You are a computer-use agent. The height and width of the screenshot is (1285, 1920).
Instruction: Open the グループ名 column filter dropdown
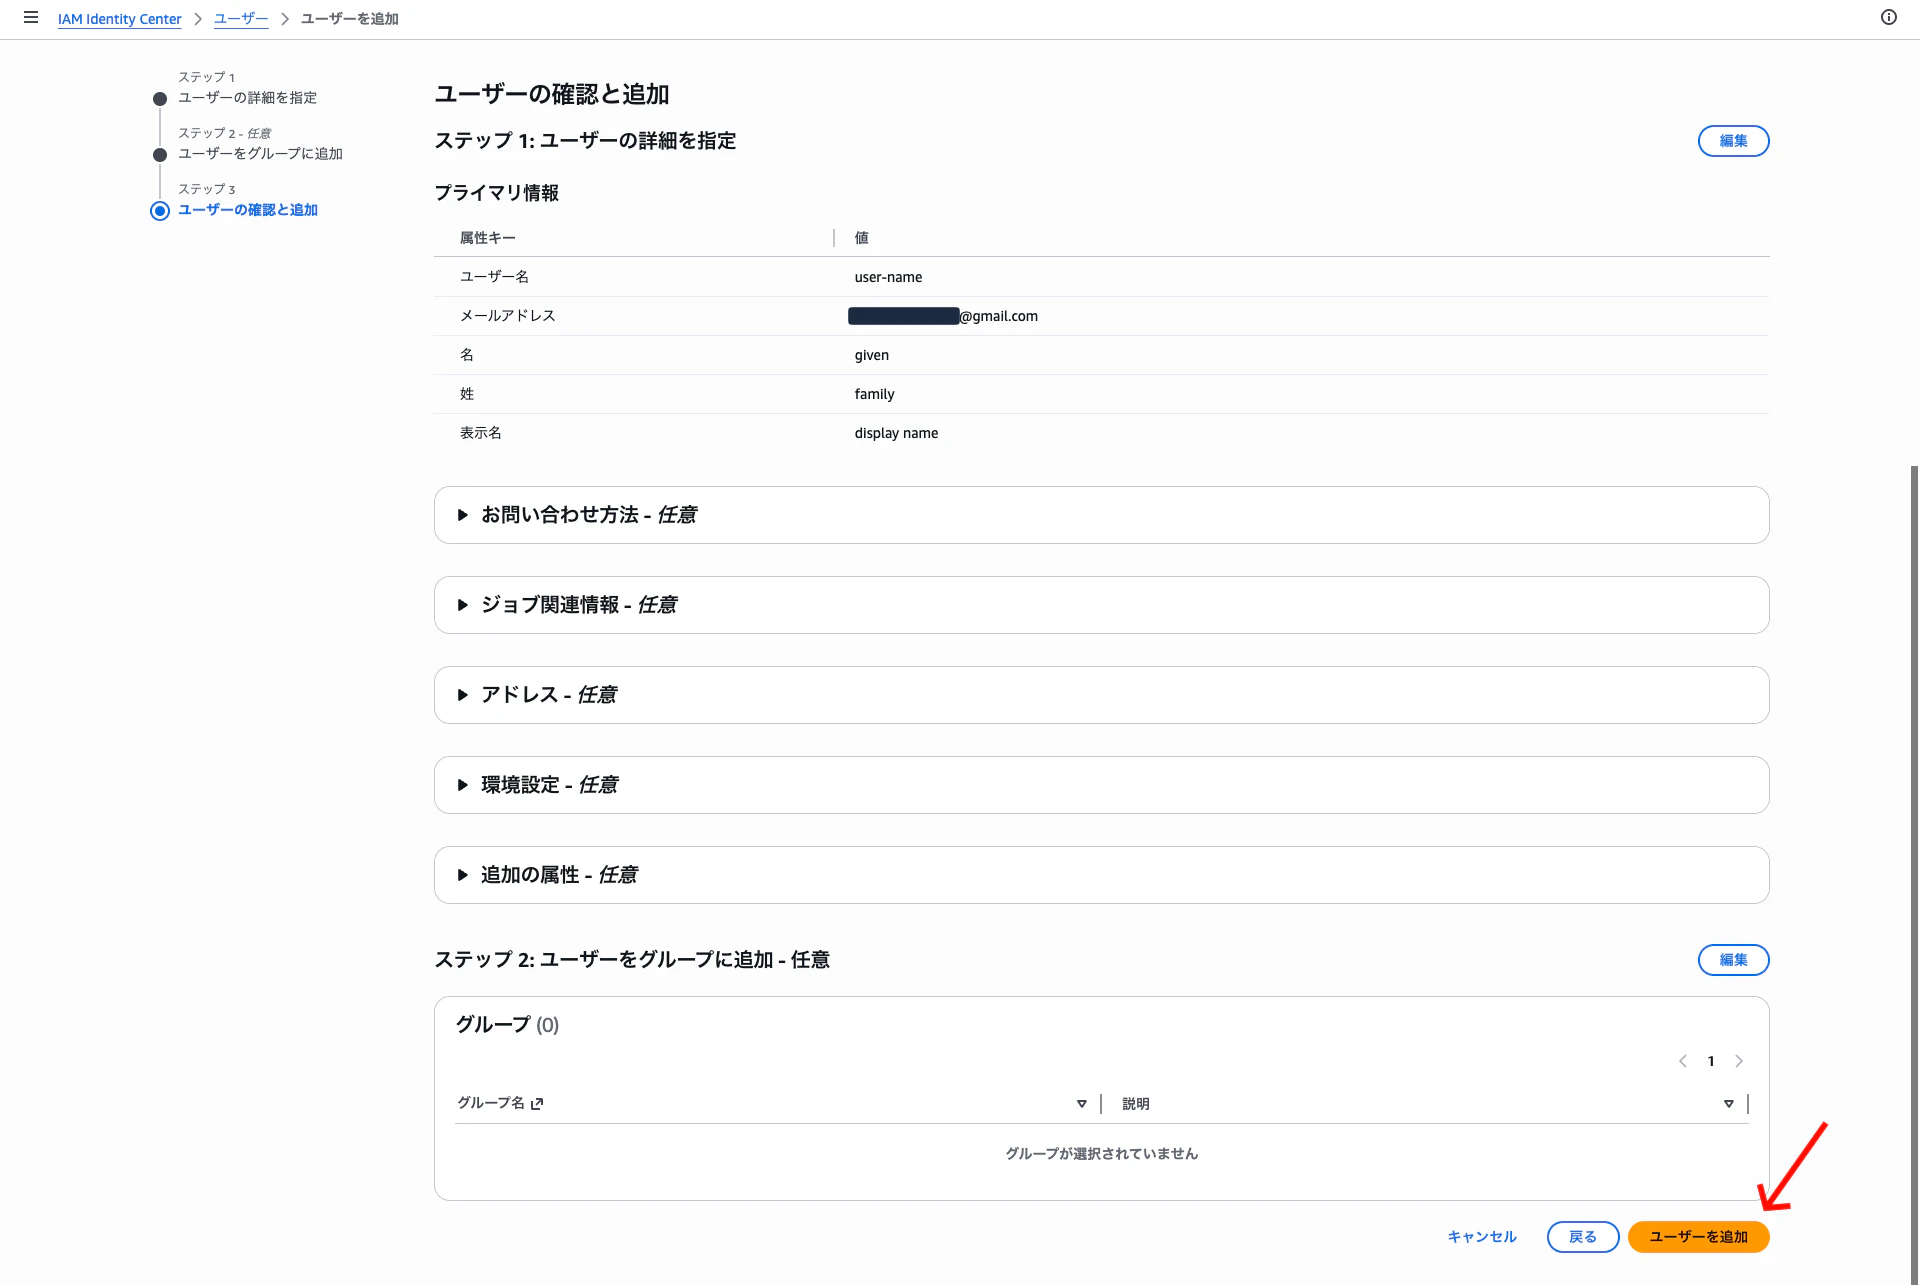(x=1081, y=1103)
